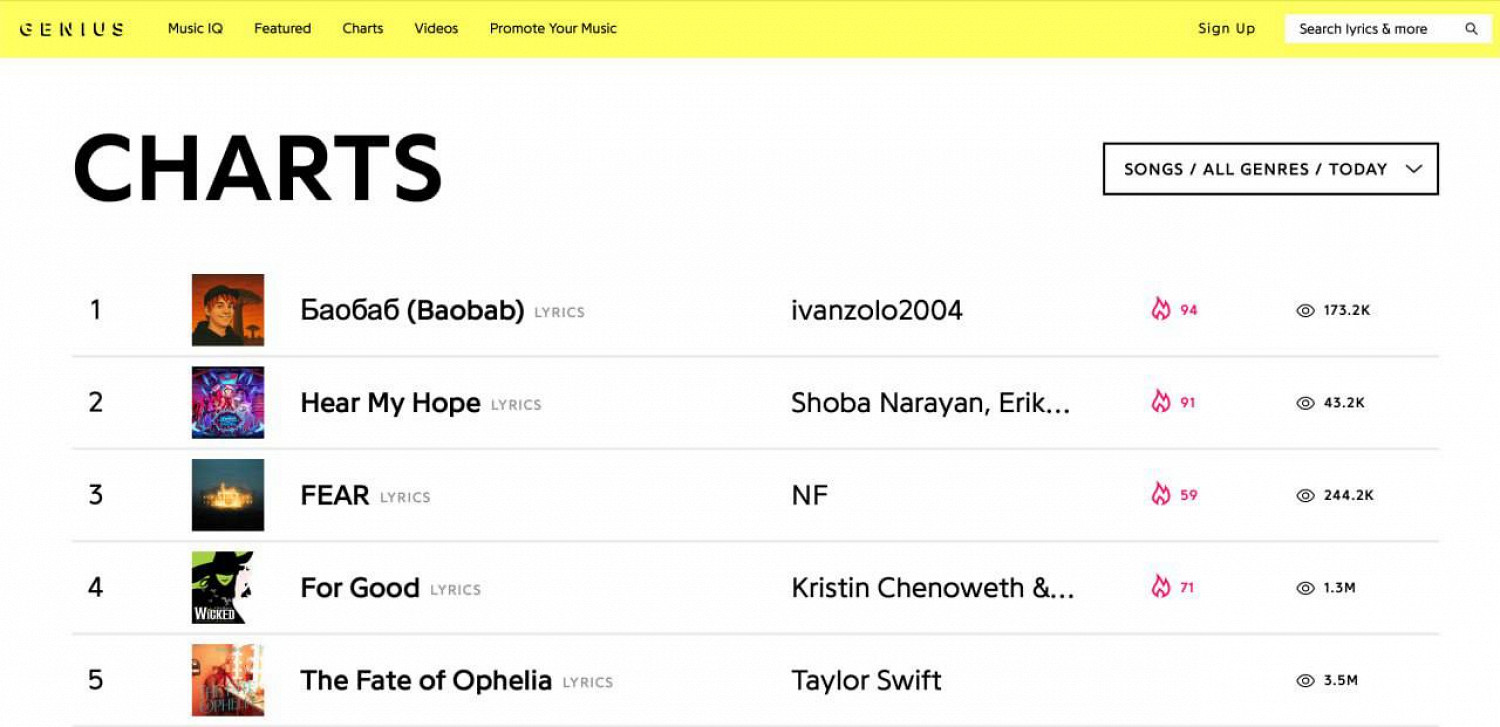The width and height of the screenshot is (1500, 727).
Task: Go to the Featured menu item
Action: [x=282, y=29]
